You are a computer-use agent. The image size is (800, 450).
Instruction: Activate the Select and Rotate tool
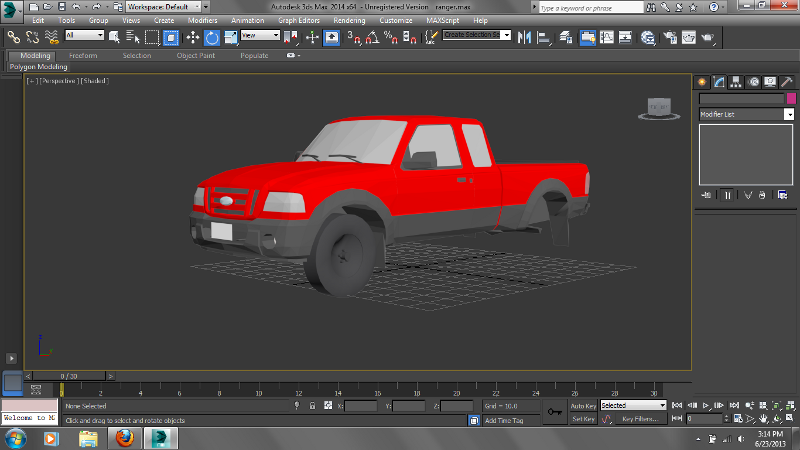[212, 37]
